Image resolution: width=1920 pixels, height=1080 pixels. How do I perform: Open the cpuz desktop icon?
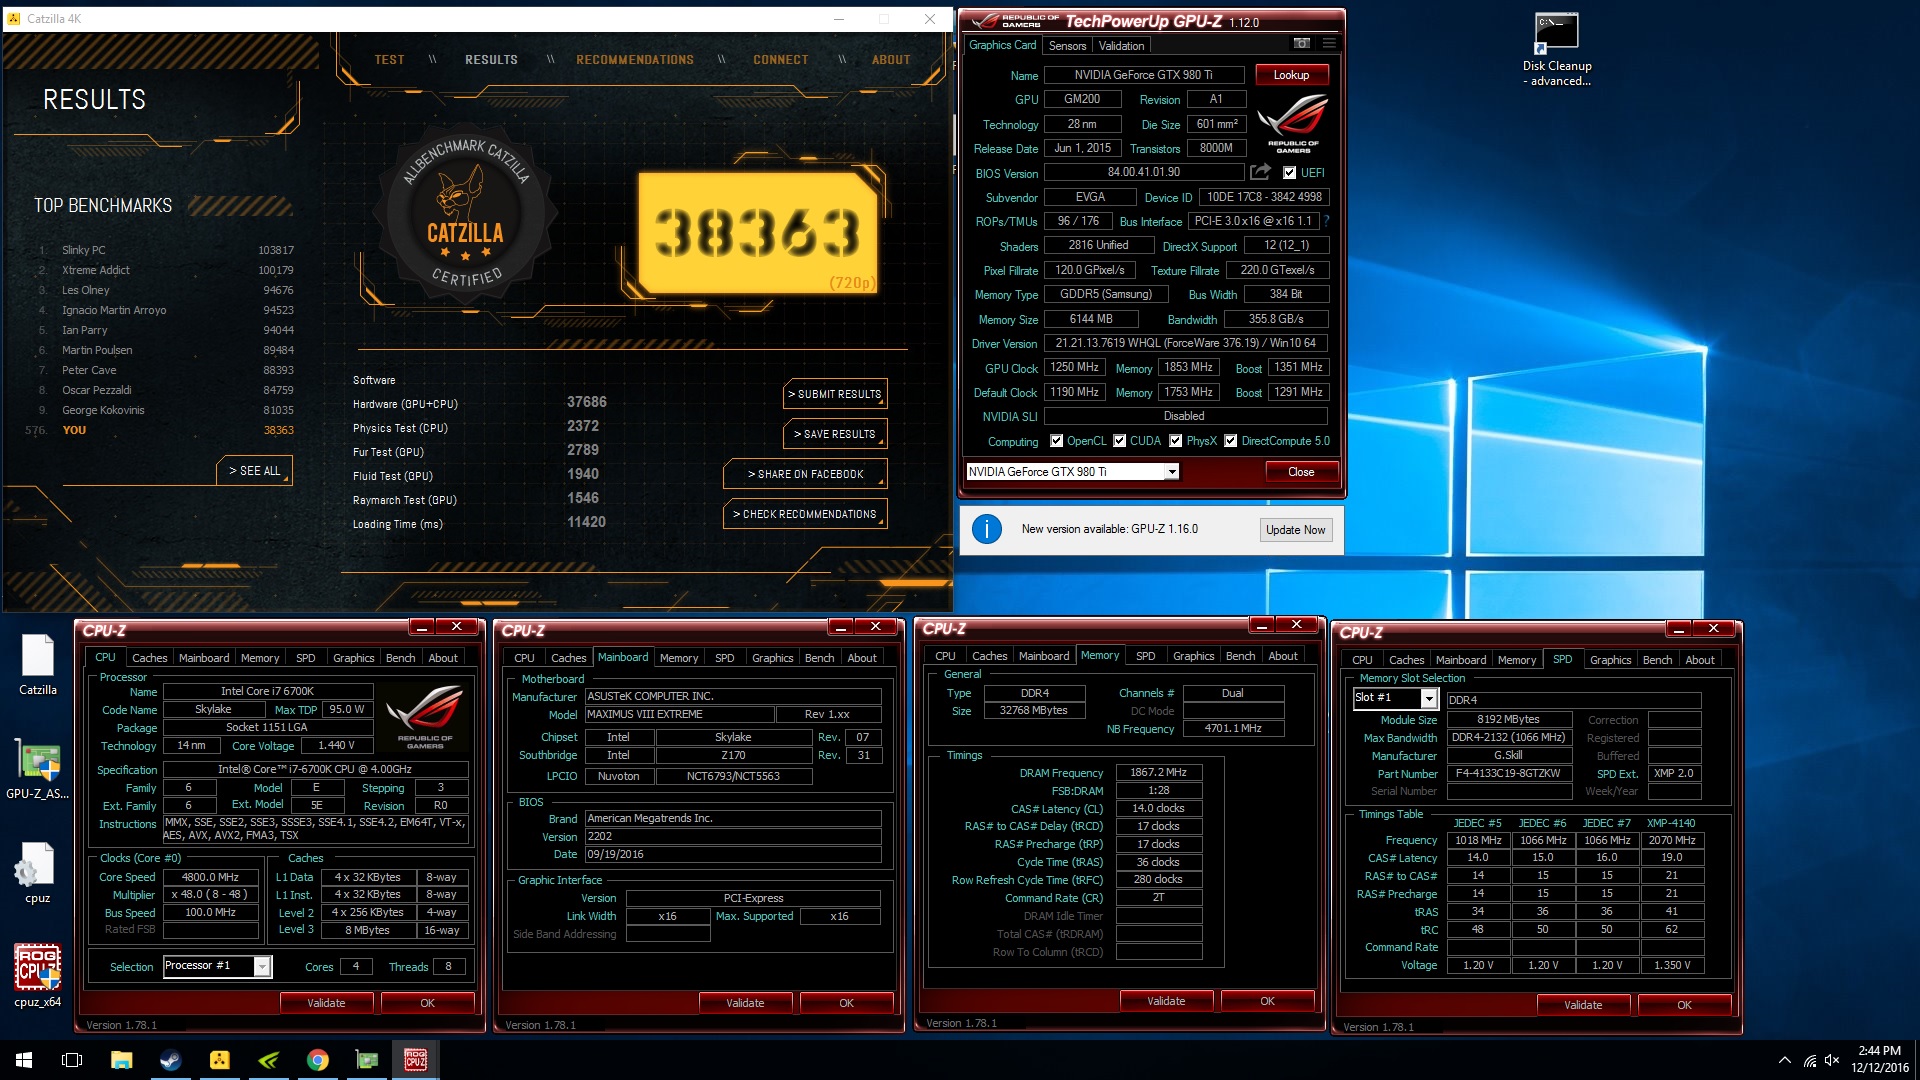click(x=38, y=873)
